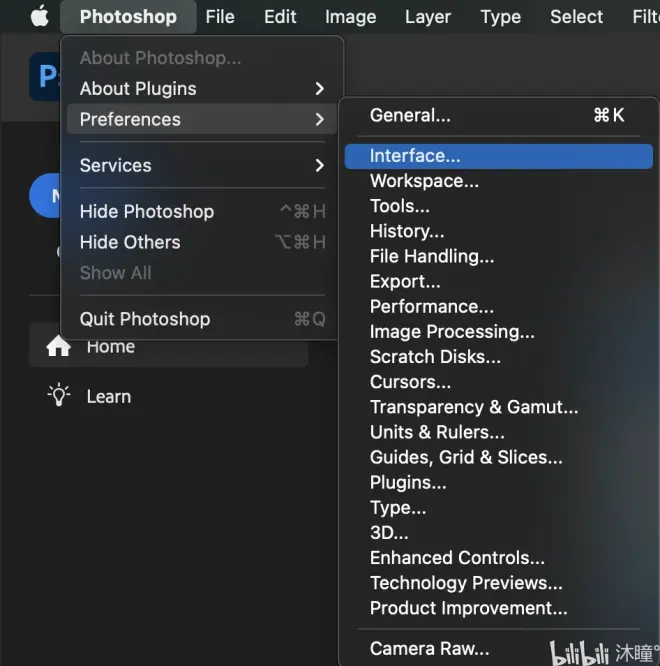Open Export preferences
660x666 pixels.
499,281
